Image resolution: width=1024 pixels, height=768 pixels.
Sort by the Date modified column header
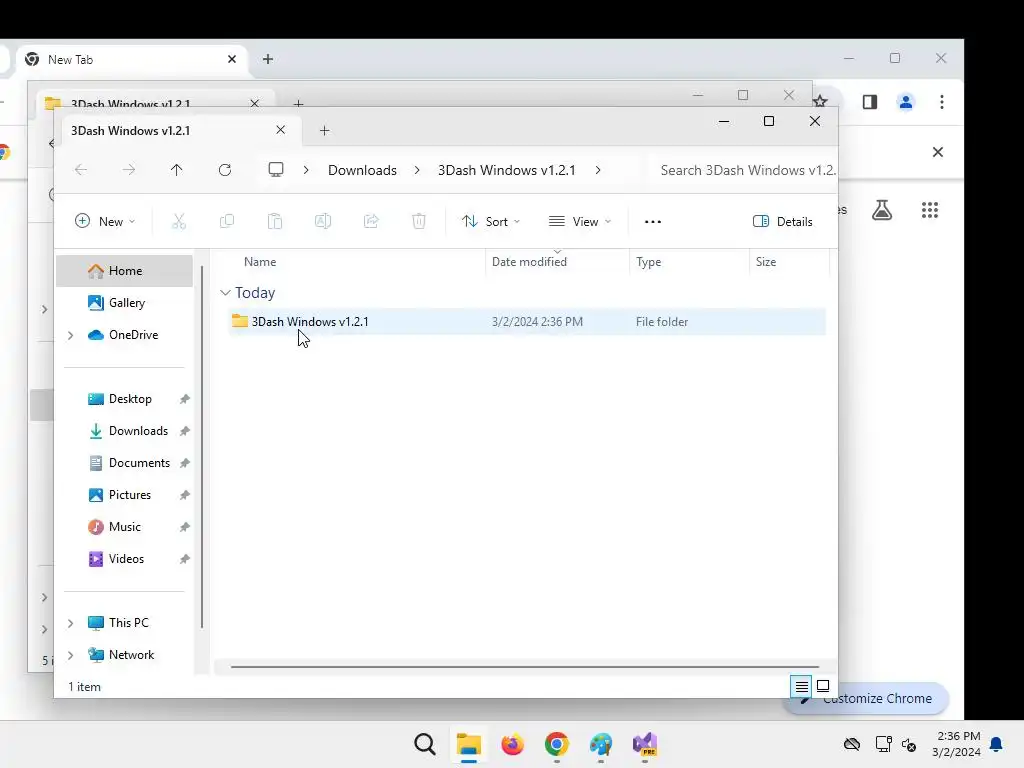[529, 261]
